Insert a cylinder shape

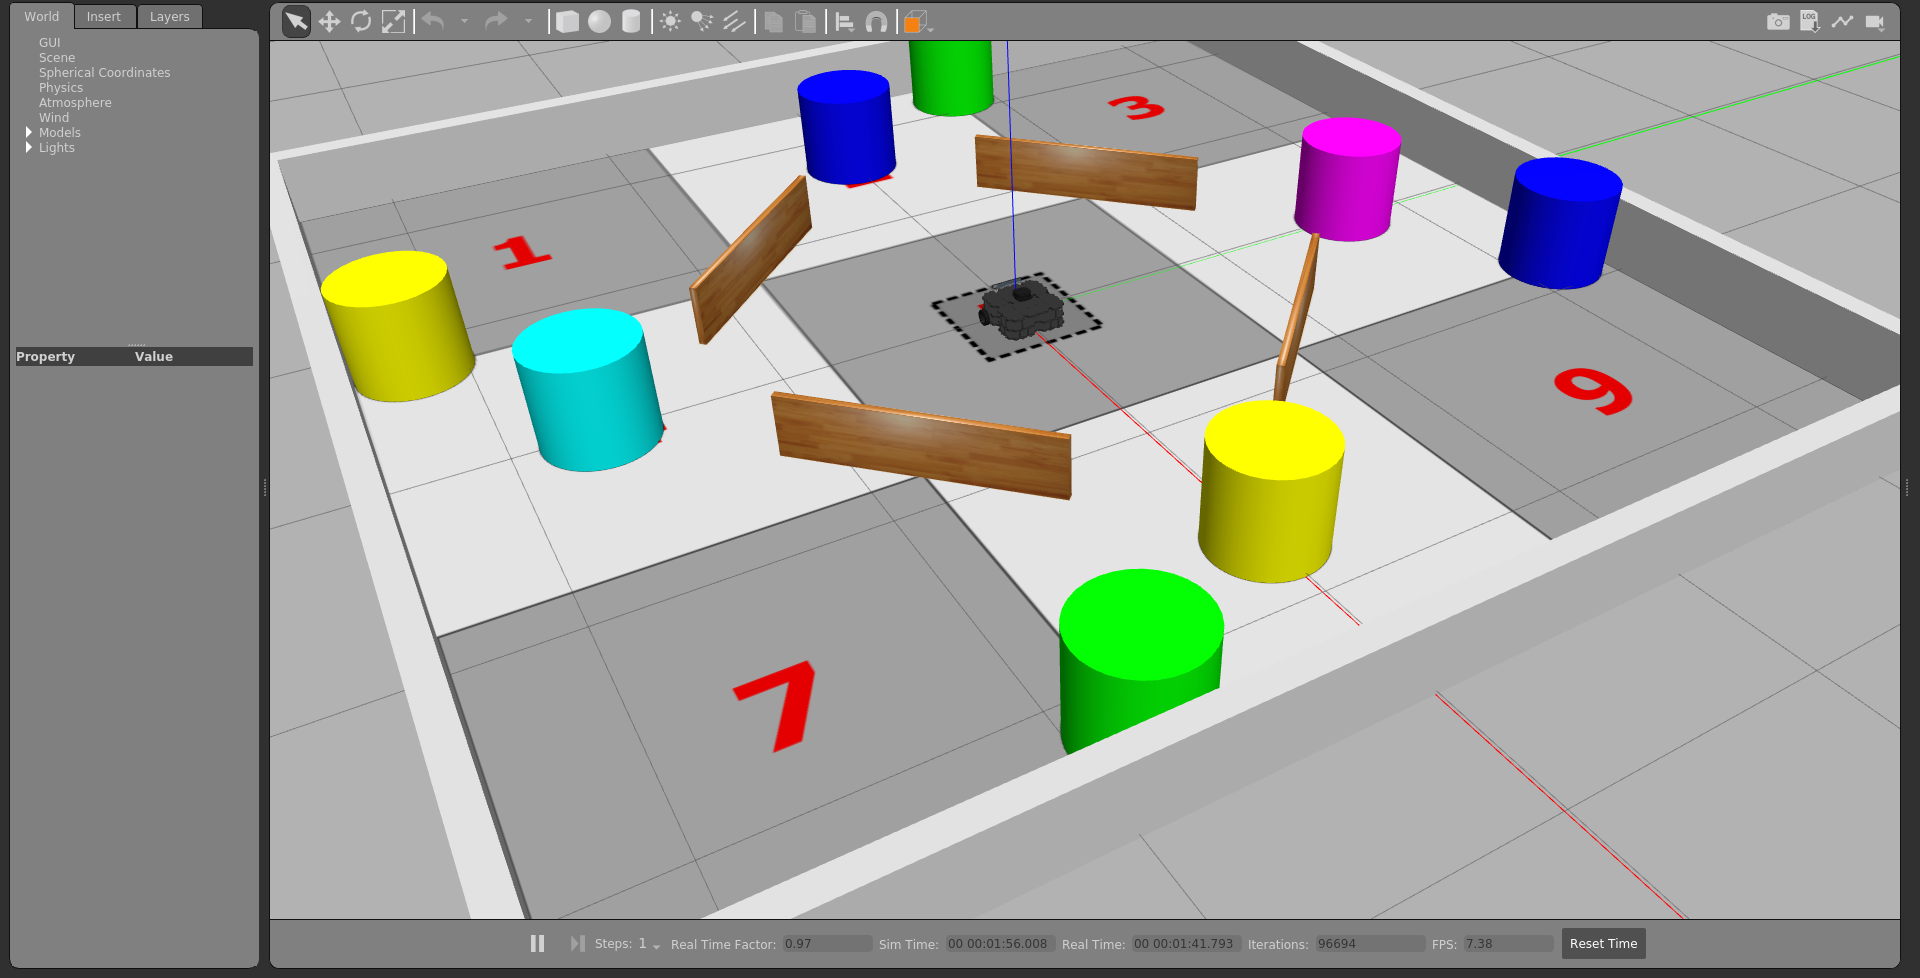click(x=631, y=21)
